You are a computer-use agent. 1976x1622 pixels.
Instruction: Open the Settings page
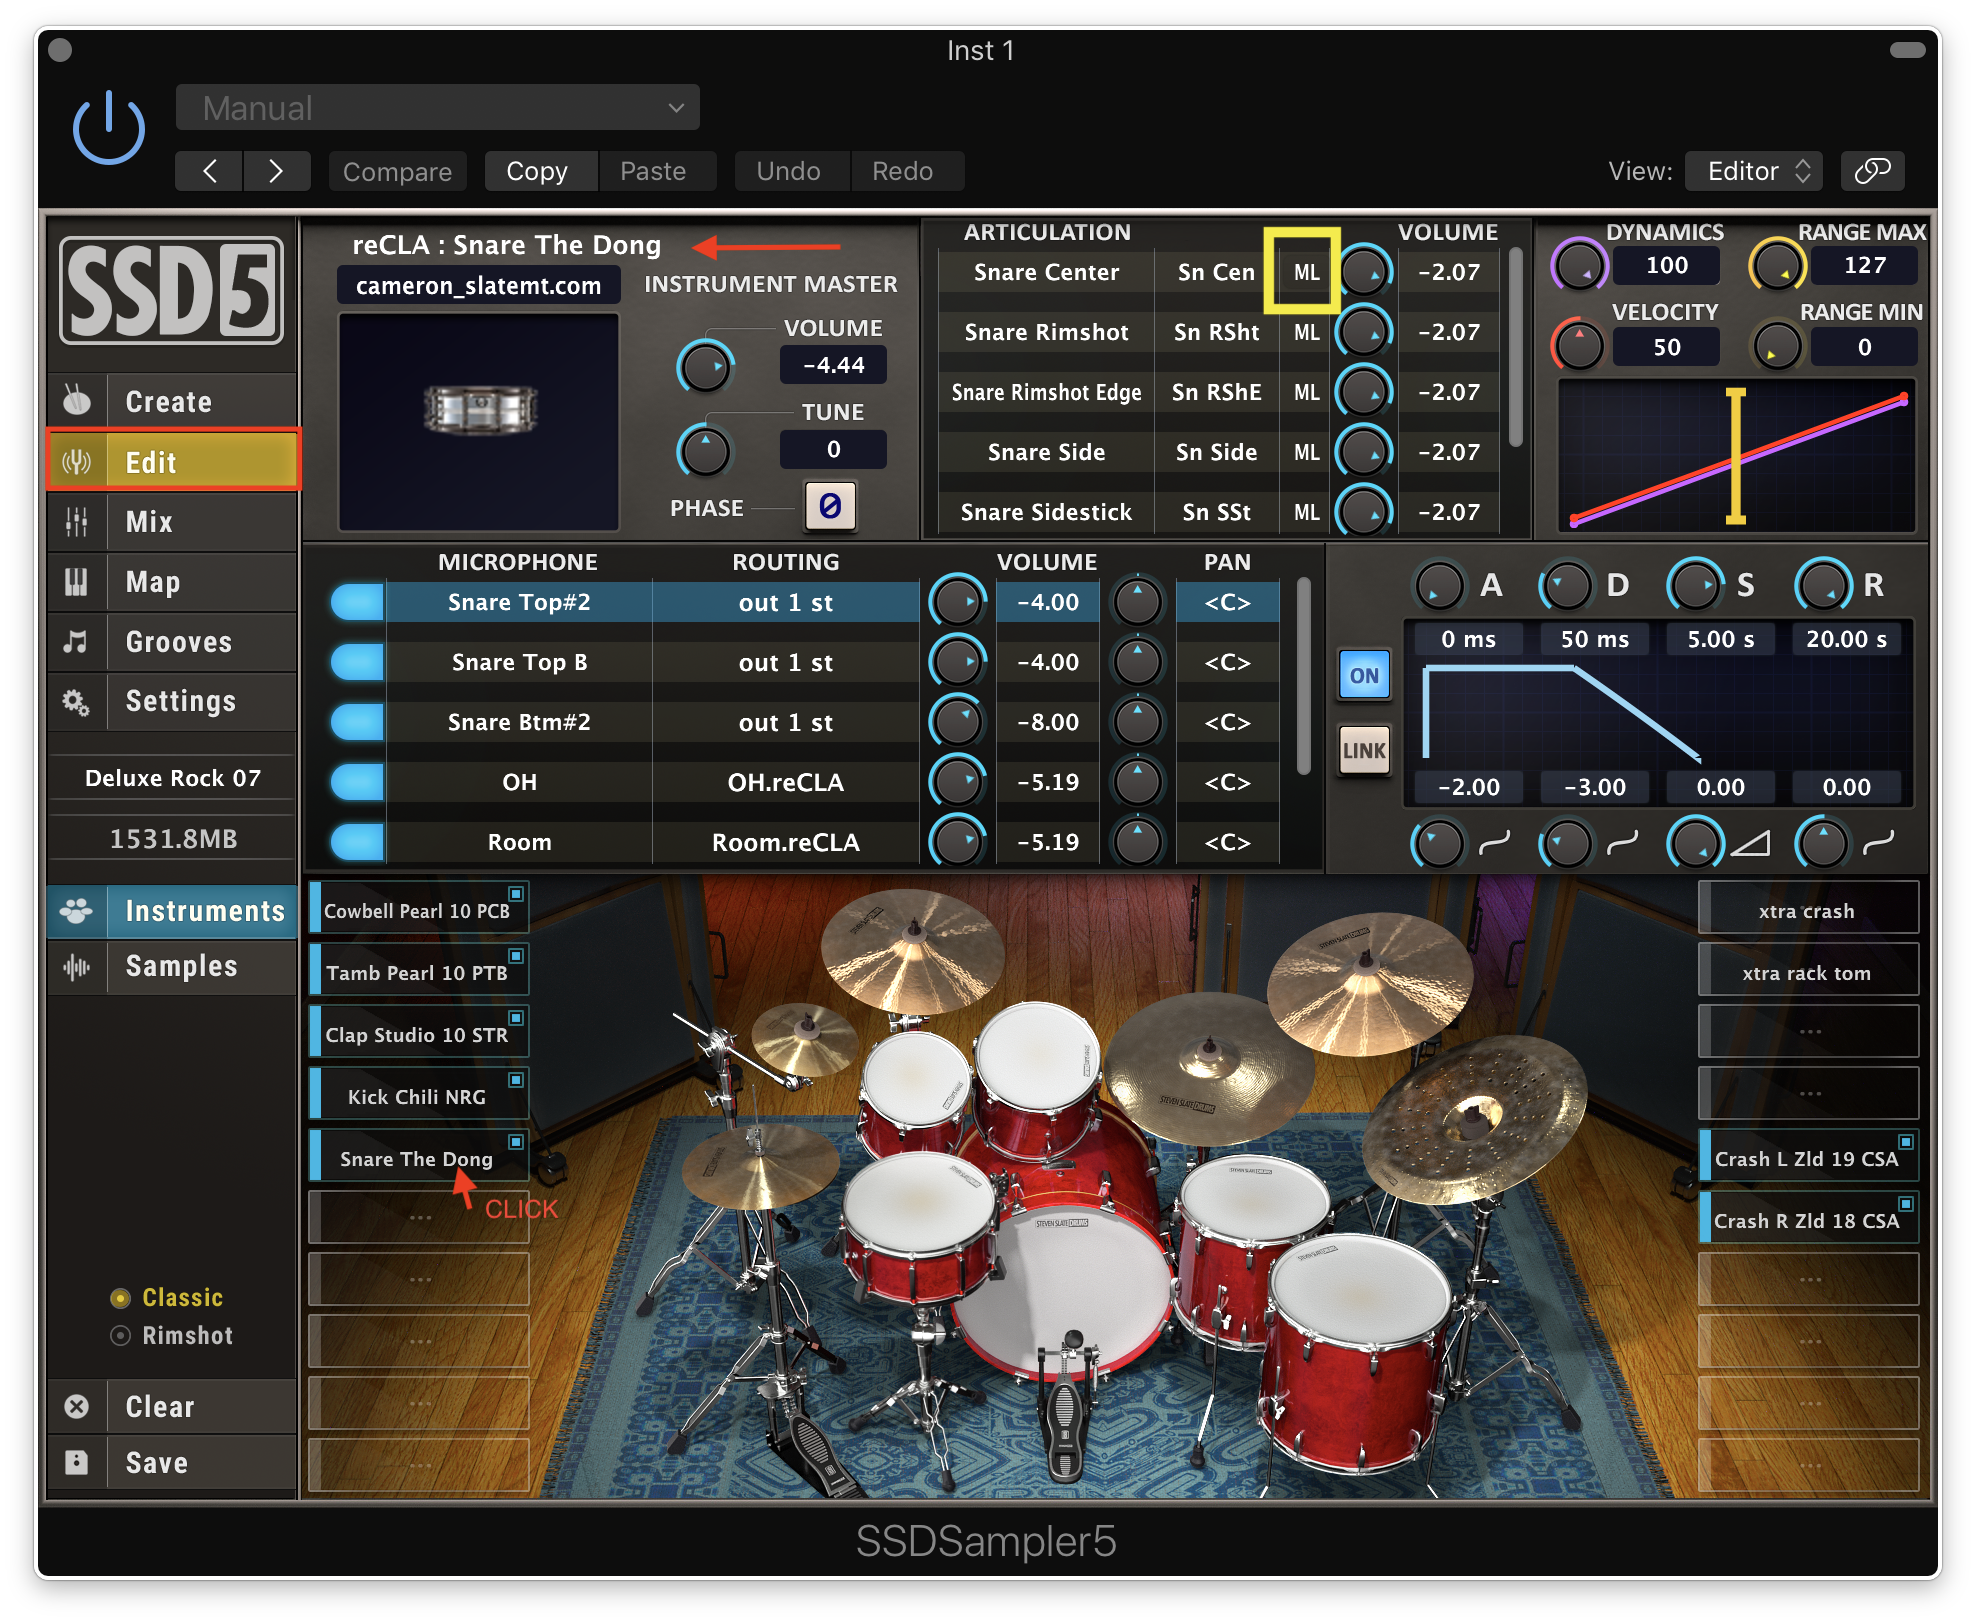172,701
